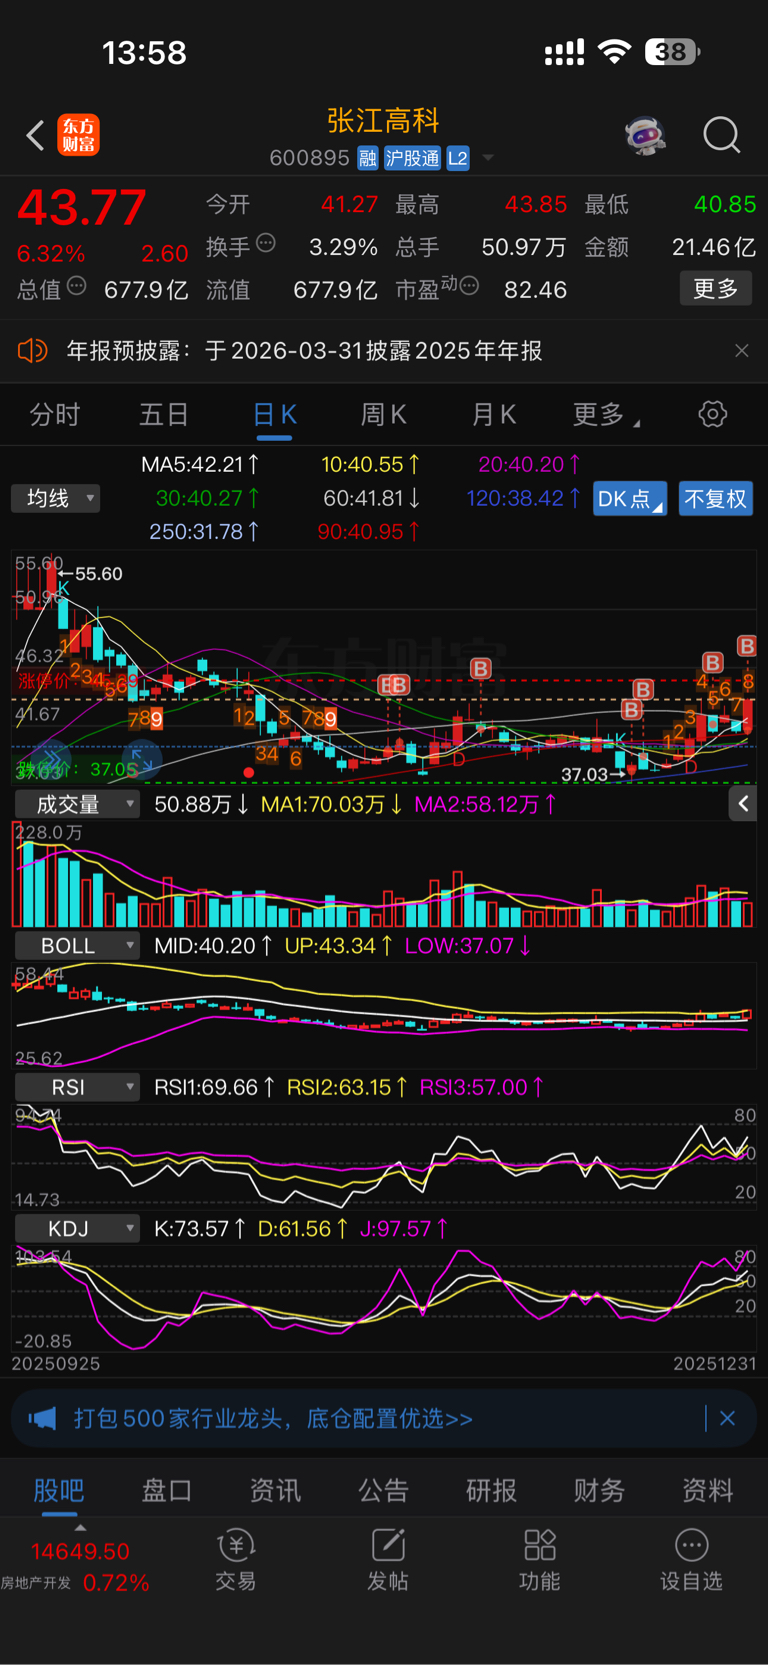
Task: Open the 成交量 indicator dropdown
Action: click(x=76, y=804)
